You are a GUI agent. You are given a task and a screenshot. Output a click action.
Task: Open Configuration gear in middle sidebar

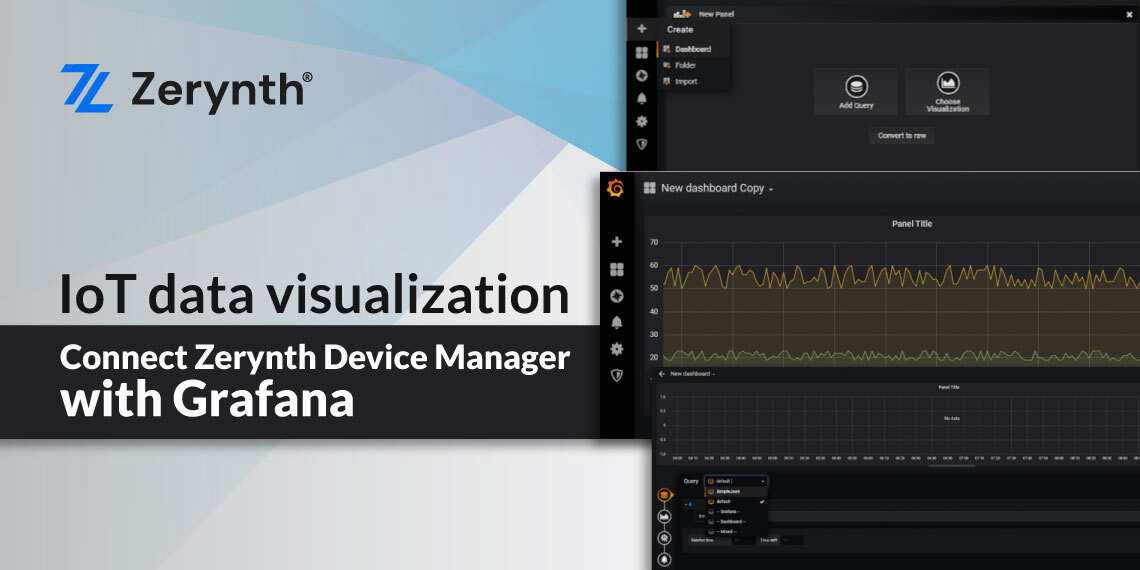click(617, 349)
